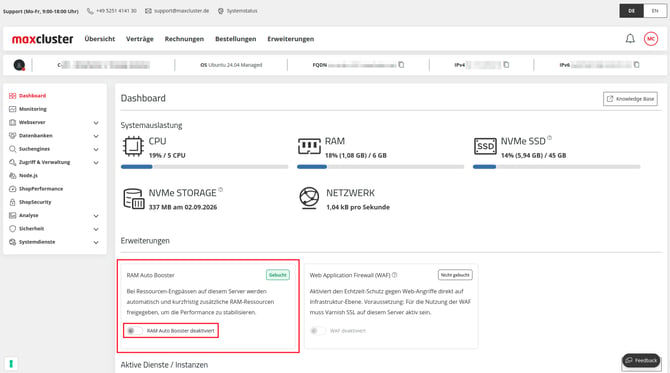Open the Knowledge Base button
The width and height of the screenshot is (670, 373).
coord(630,99)
